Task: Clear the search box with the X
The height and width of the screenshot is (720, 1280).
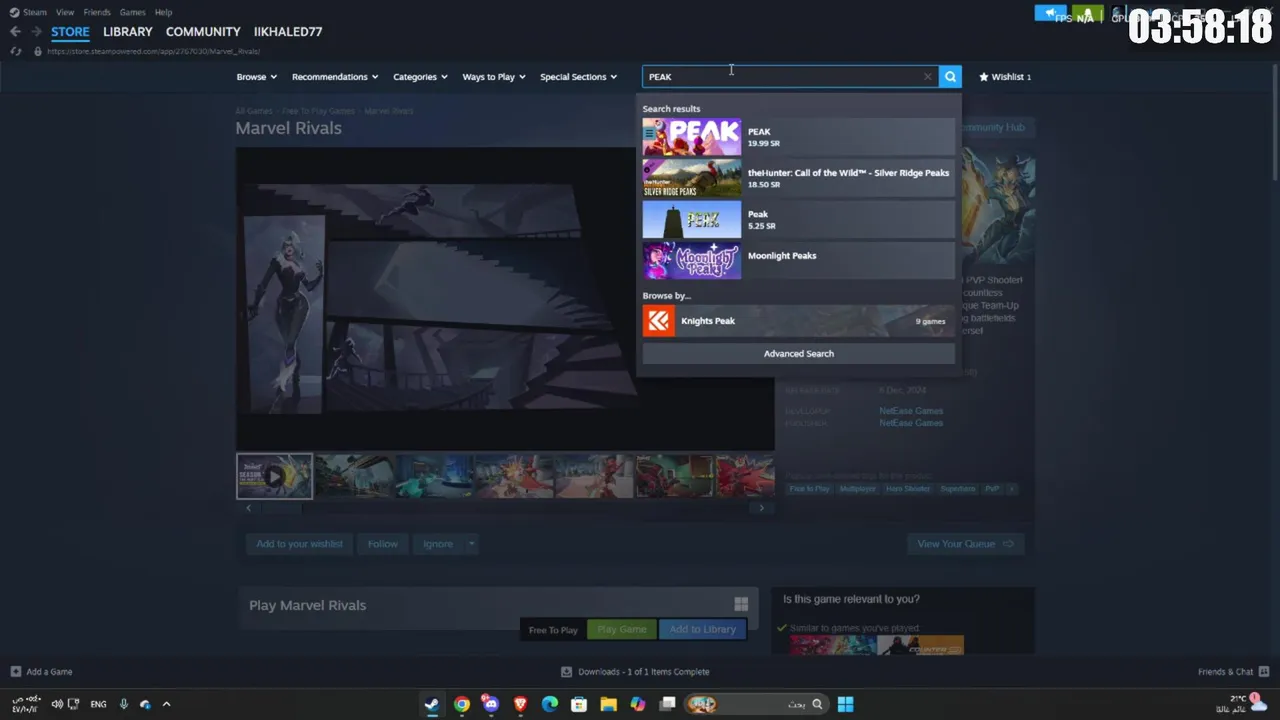Action: point(928,76)
